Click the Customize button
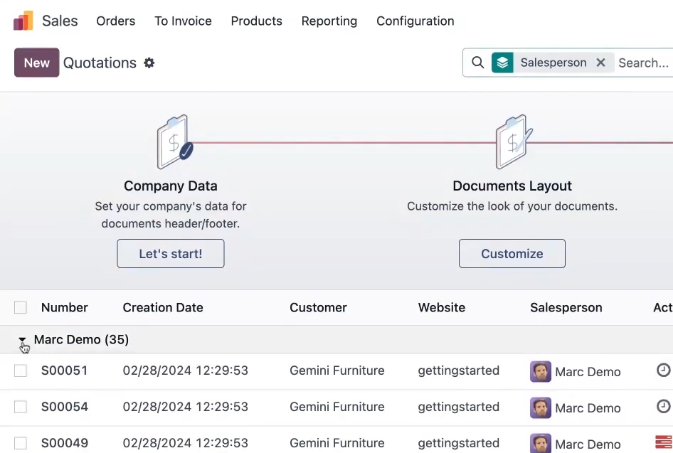The image size is (673, 453). pyautogui.click(x=512, y=253)
